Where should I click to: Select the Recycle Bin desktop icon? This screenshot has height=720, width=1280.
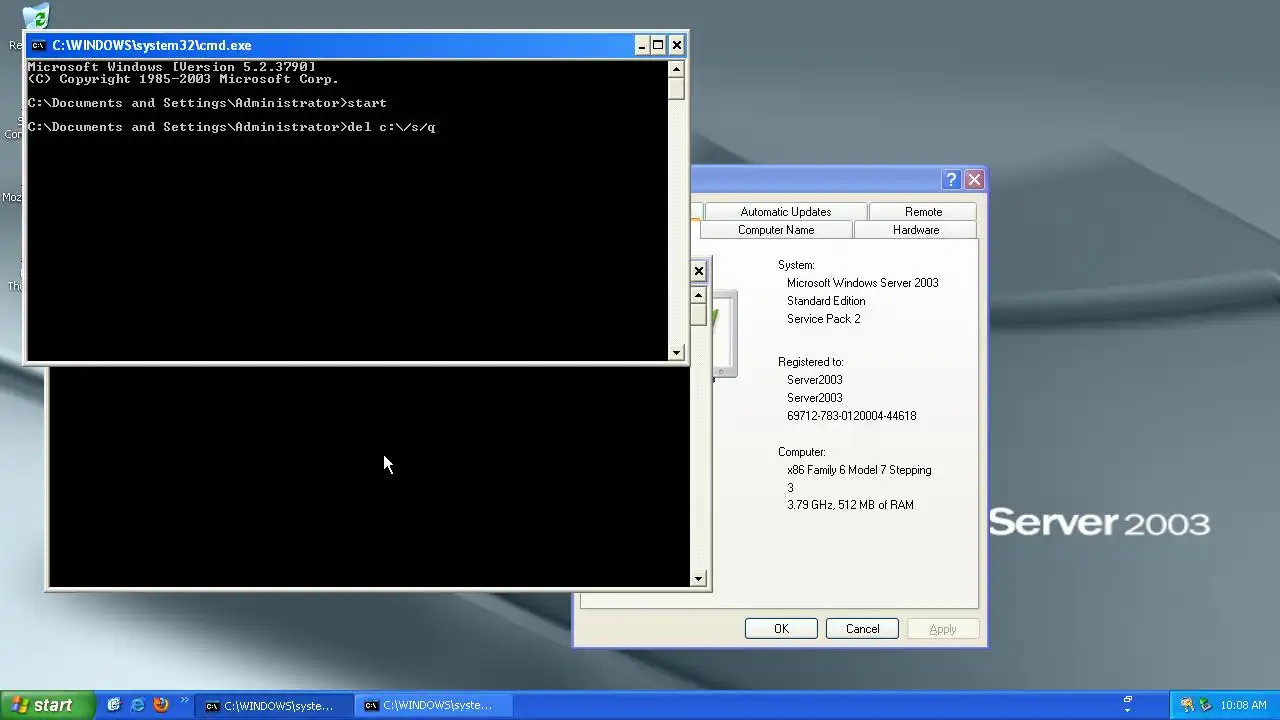36,16
